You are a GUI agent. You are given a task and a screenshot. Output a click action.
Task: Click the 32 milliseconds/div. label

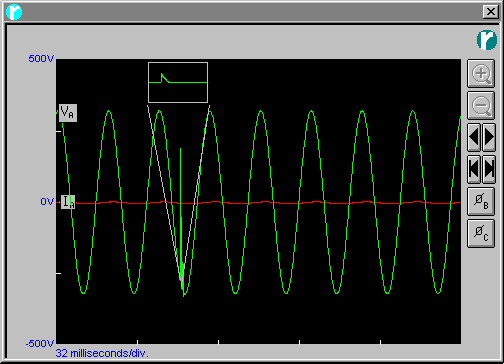(102, 353)
